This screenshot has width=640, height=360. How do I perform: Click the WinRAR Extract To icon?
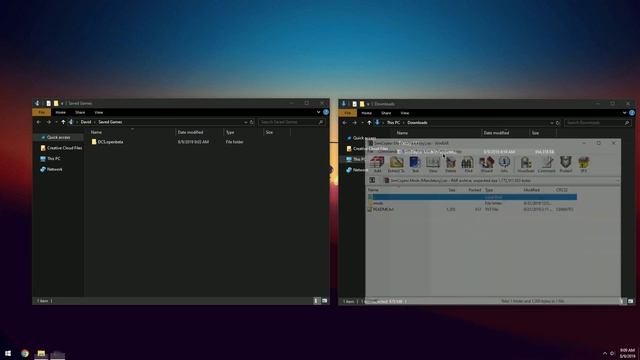pos(396,164)
